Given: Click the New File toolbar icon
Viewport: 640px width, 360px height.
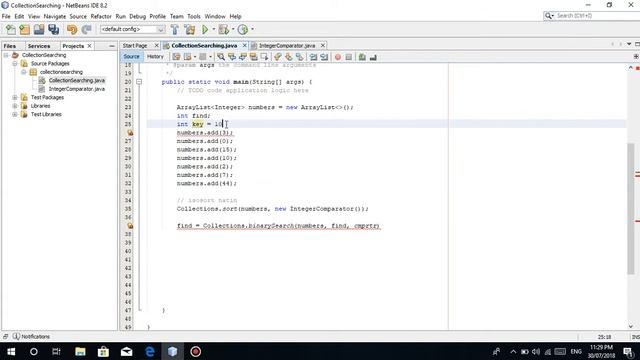Looking at the screenshot, I should pos(10,29).
